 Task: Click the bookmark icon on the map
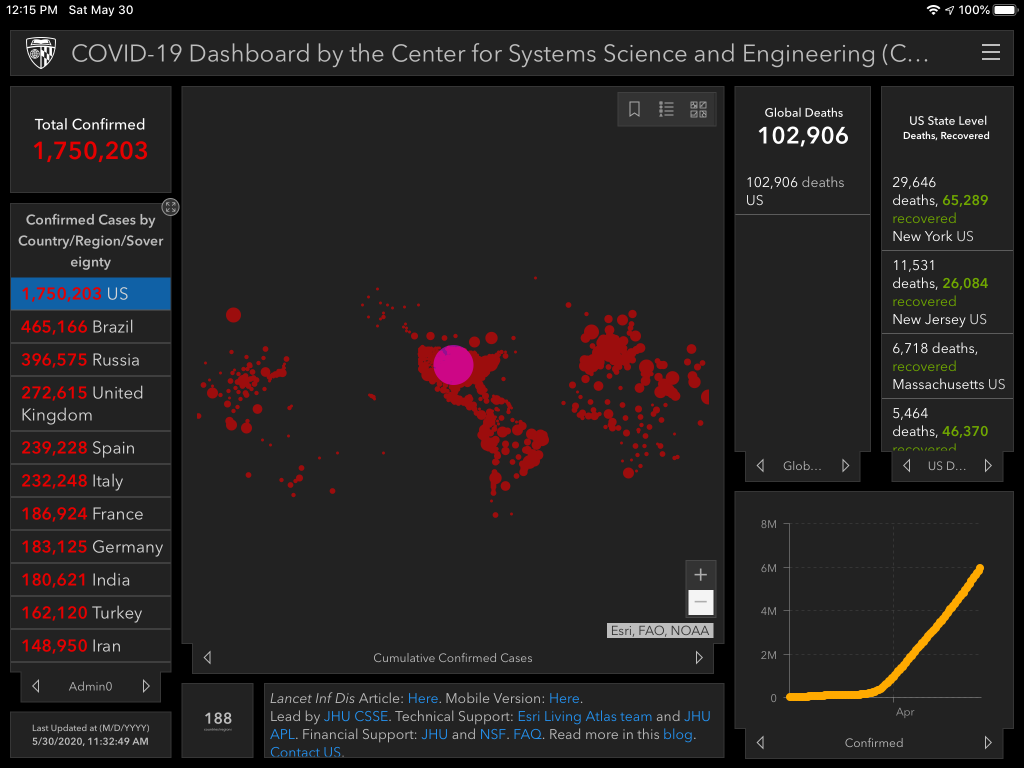tap(634, 110)
